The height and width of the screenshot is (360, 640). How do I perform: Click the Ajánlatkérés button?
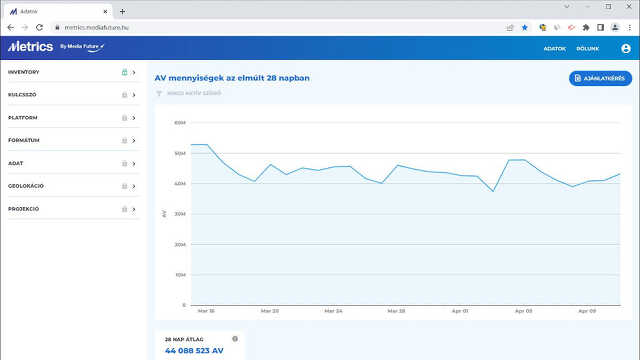pyautogui.click(x=600, y=78)
